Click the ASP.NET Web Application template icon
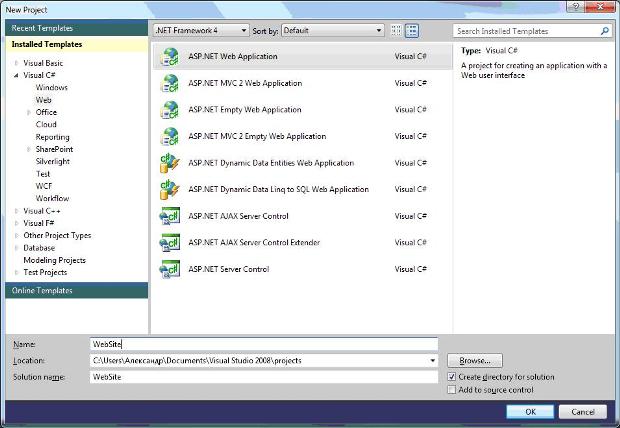The height and width of the screenshot is (428, 620). point(170,57)
